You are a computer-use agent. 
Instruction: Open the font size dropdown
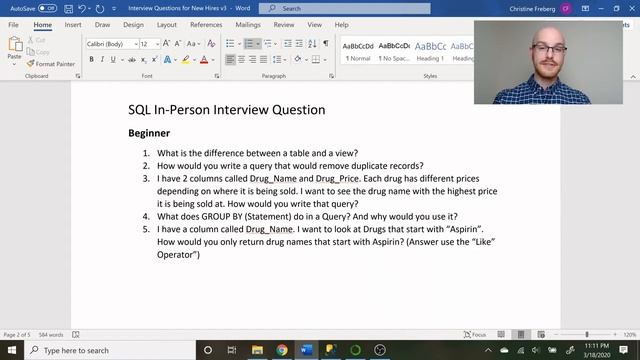(x=157, y=44)
